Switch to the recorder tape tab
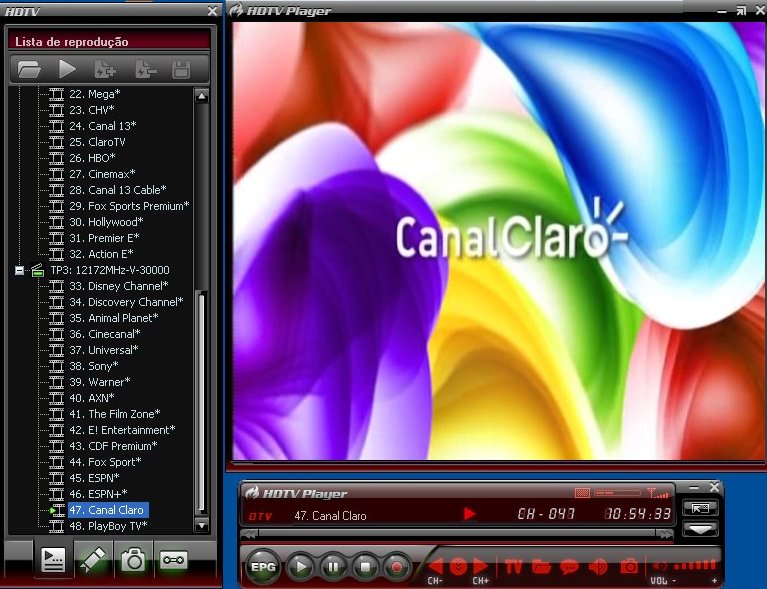This screenshot has height=589, width=767. point(174,559)
